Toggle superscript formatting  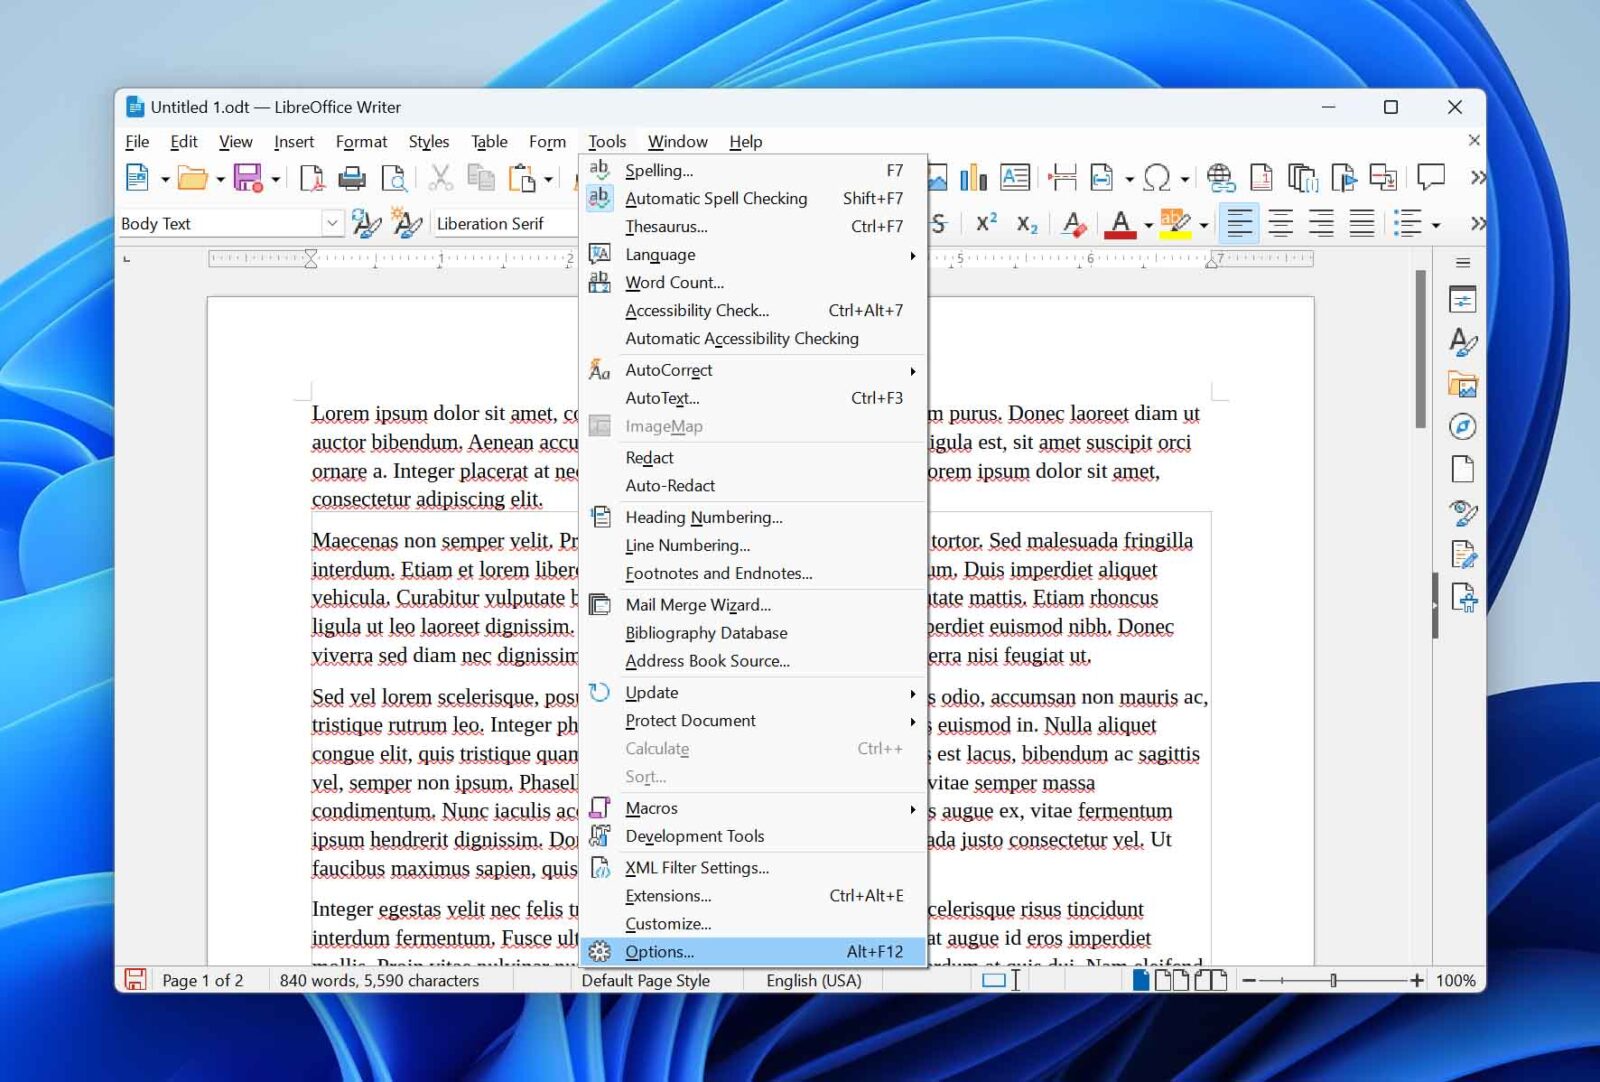(x=986, y=222)
